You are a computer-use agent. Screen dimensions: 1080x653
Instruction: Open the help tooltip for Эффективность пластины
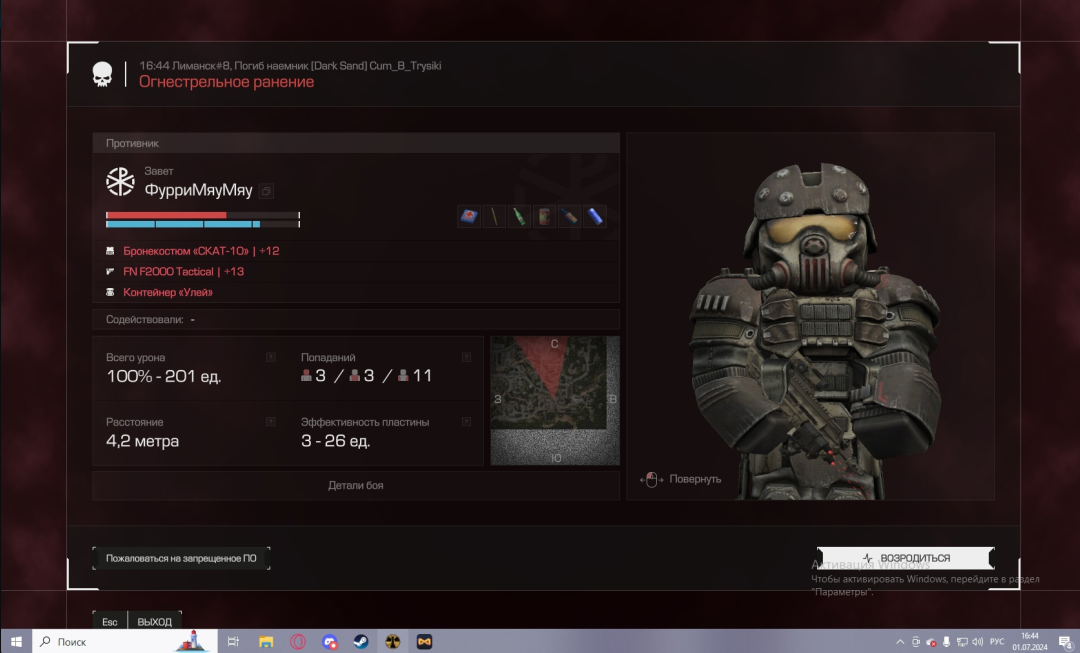coord(466,422)
